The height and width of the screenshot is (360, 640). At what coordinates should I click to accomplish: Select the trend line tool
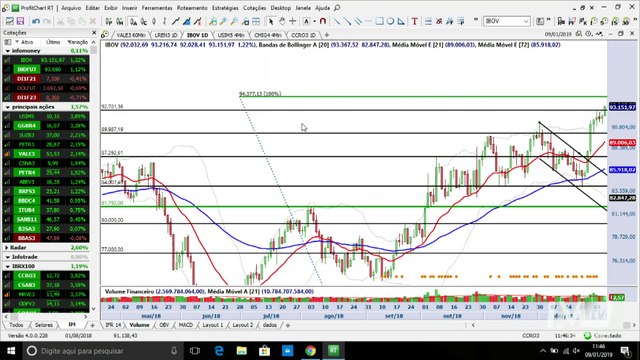[336, 21]
